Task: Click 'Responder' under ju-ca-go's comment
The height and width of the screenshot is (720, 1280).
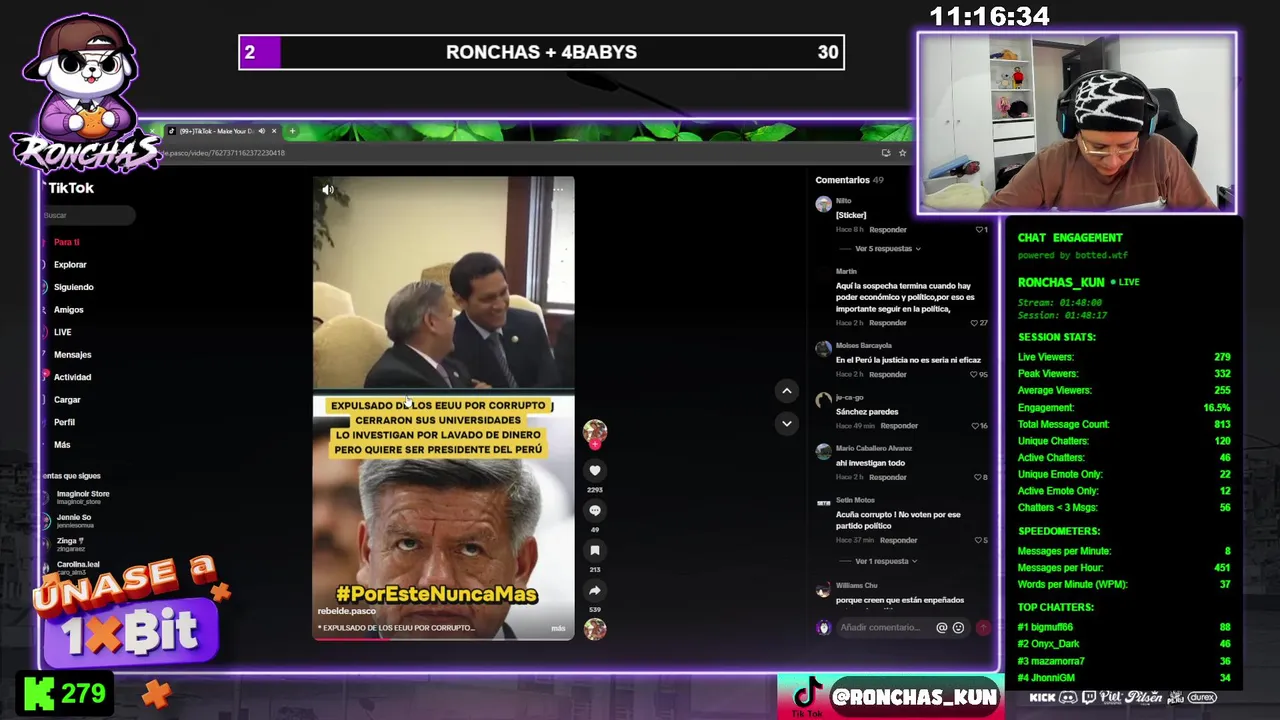Action: 899,426
